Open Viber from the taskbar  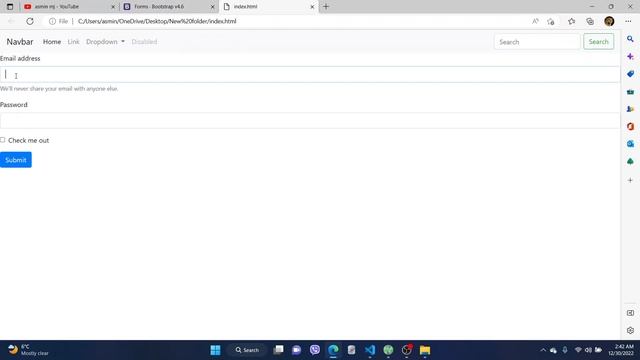315,350
